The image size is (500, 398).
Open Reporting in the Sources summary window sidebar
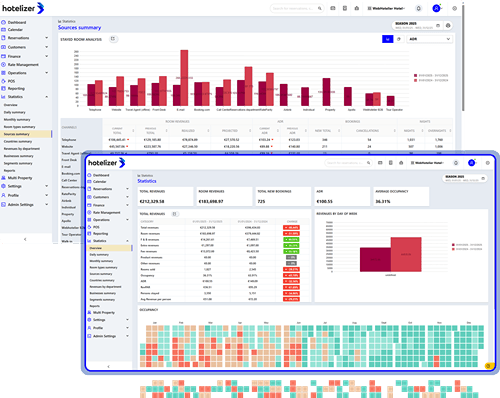coord(16,89)
